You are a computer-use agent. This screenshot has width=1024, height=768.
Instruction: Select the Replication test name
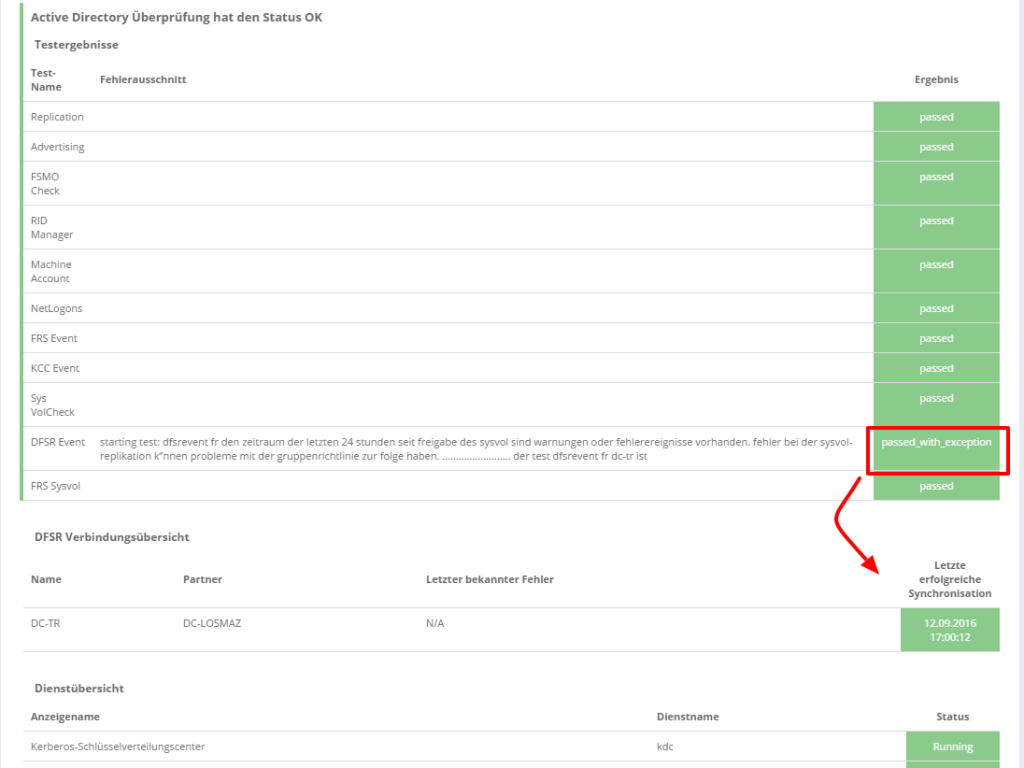pyautogui.click(x=57, y=117)
